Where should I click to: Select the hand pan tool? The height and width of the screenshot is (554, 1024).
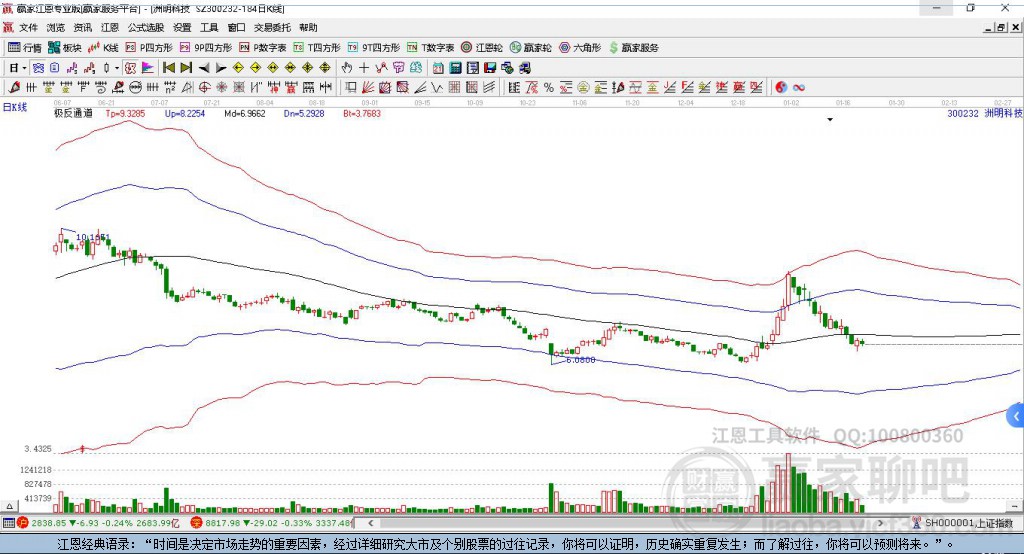pyautogui.click(x=347, y=68)
